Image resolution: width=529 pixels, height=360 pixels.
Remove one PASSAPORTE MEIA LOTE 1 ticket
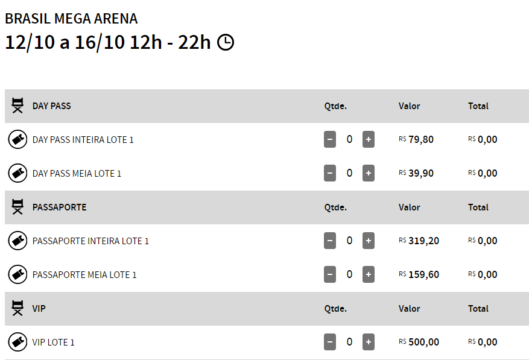click(x=330, y=274)
